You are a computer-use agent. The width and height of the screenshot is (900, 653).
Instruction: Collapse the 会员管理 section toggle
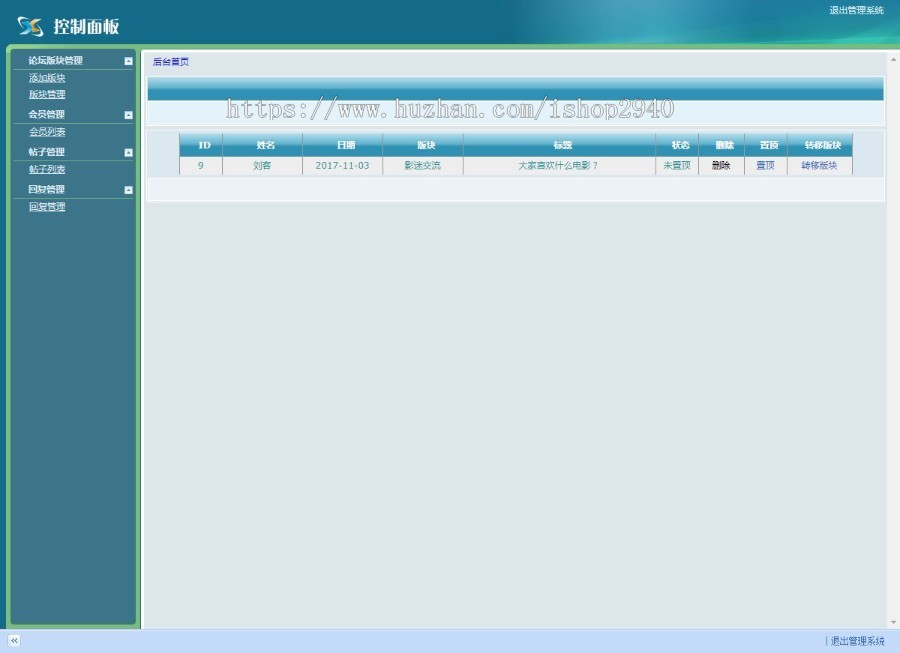tap(129, 115)
